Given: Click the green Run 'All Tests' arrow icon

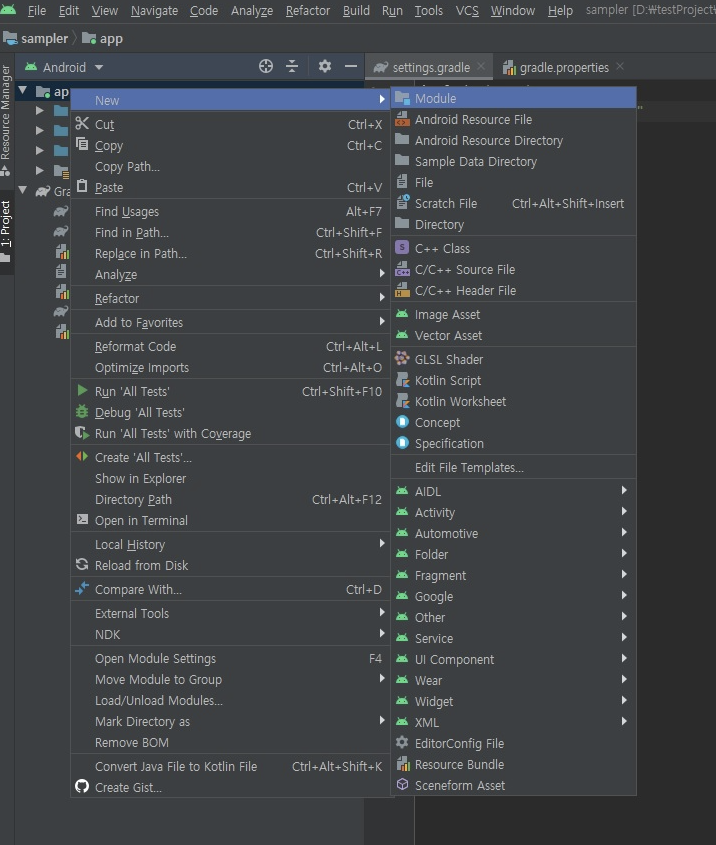Looking at the screenshot, I should coord(82,390).
